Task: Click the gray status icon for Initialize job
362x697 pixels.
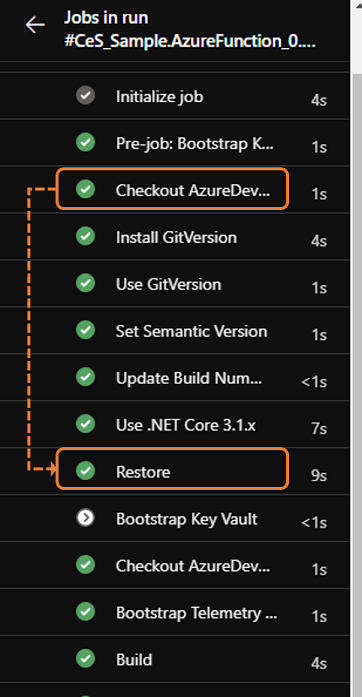Action: pos(85,95)
